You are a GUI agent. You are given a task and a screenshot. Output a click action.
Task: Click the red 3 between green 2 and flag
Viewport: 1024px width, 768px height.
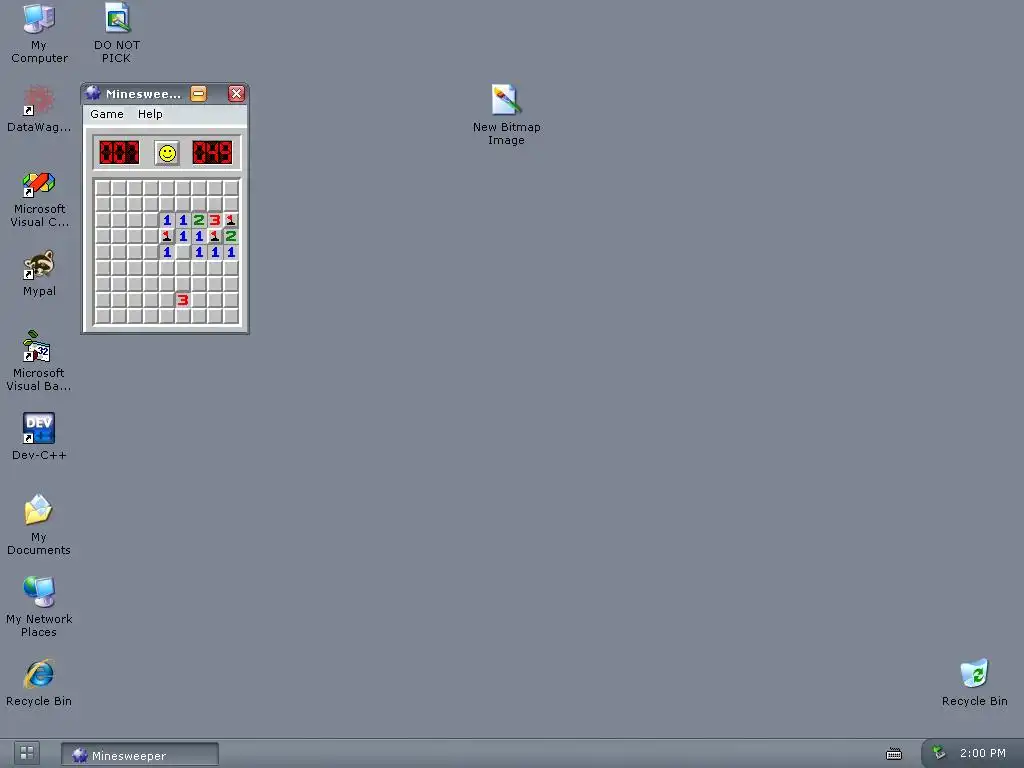[215, 220]
